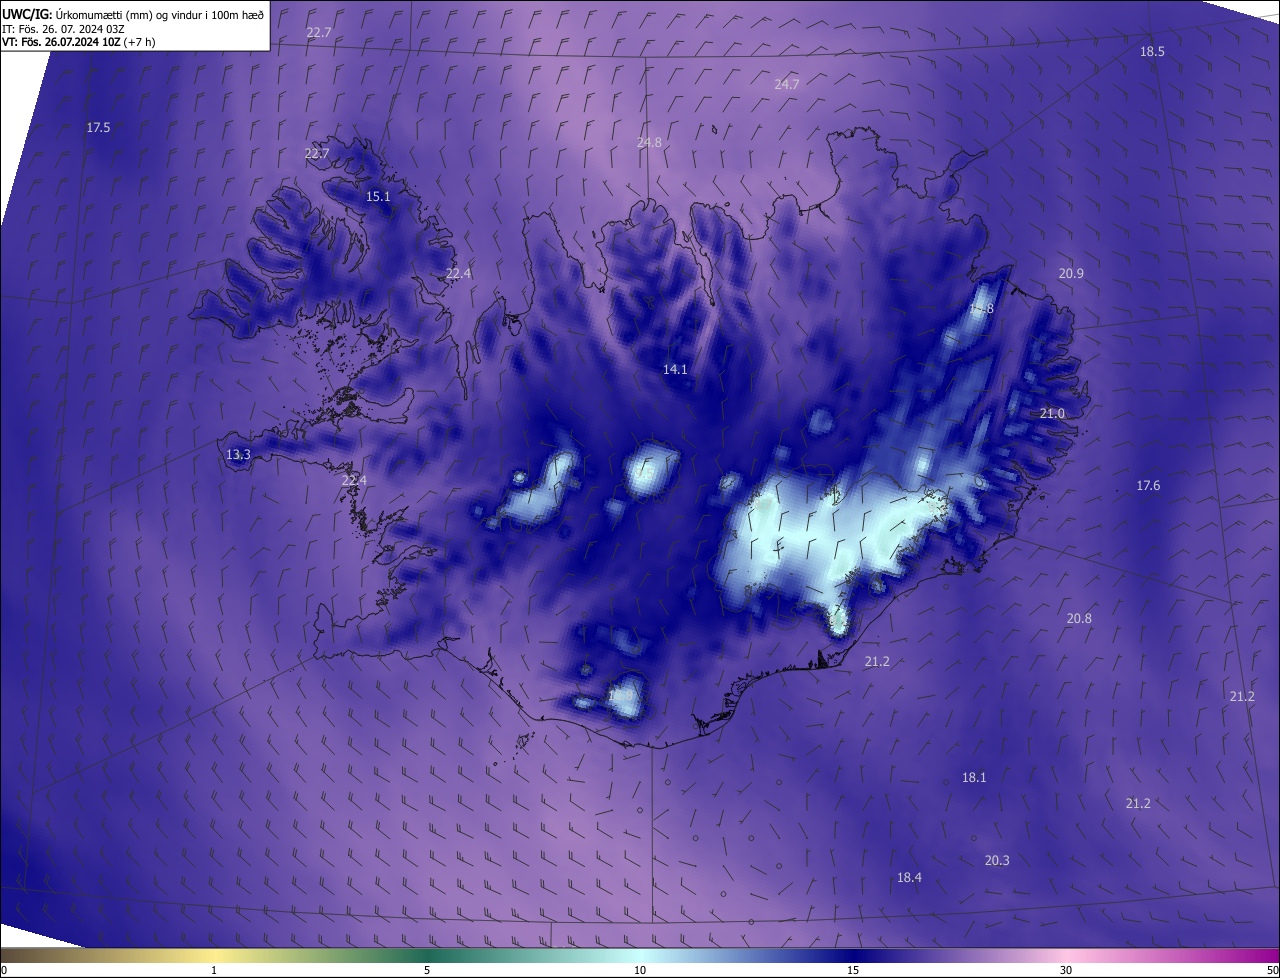Click the 20.8 value label on the map
This screenshot has height=978, width=1280.
pos(1079,619)
